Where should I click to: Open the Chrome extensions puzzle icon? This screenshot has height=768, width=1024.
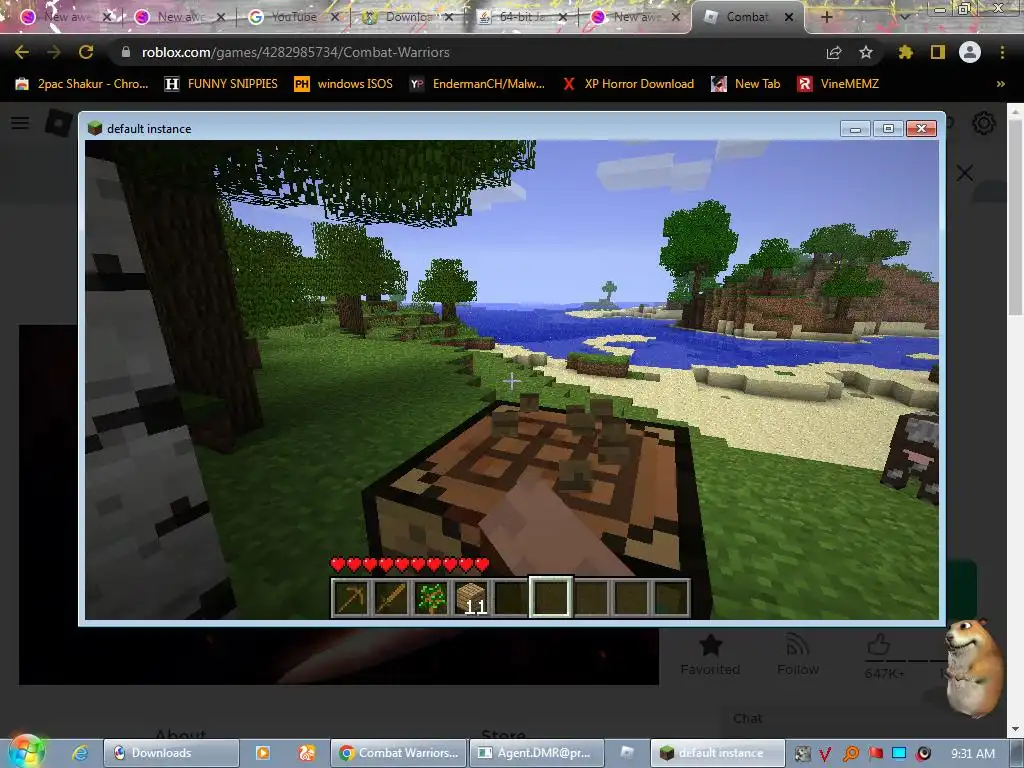[x=905, y=52]
